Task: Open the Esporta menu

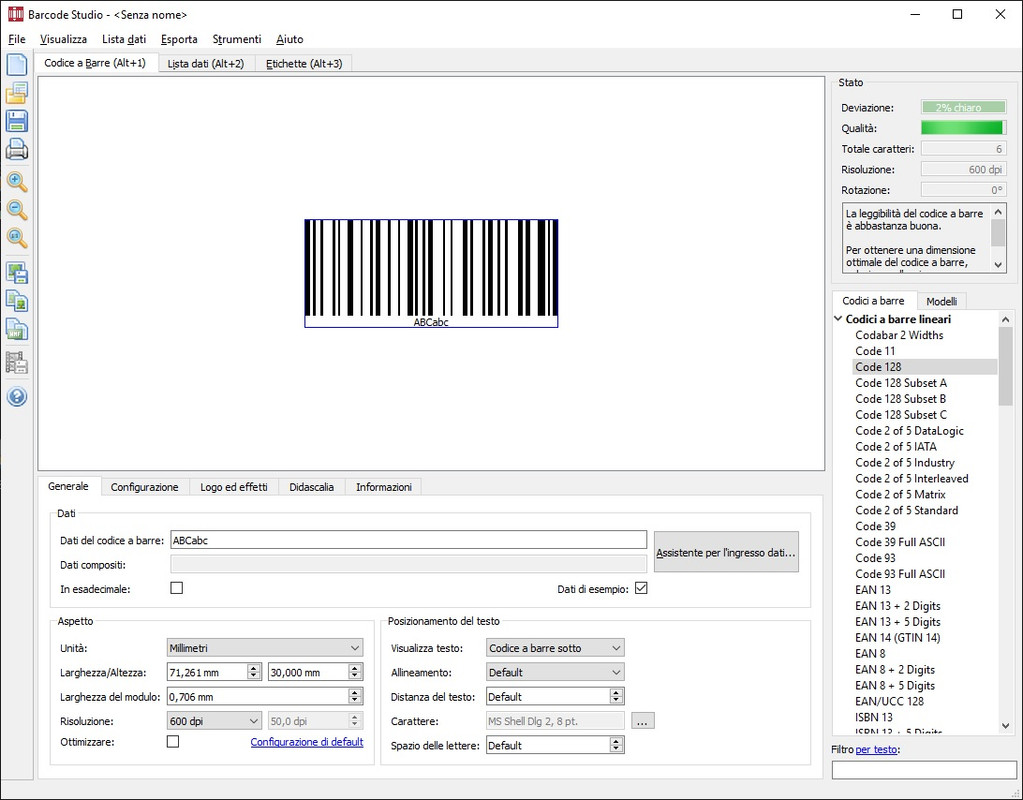Action: (179, 39)
